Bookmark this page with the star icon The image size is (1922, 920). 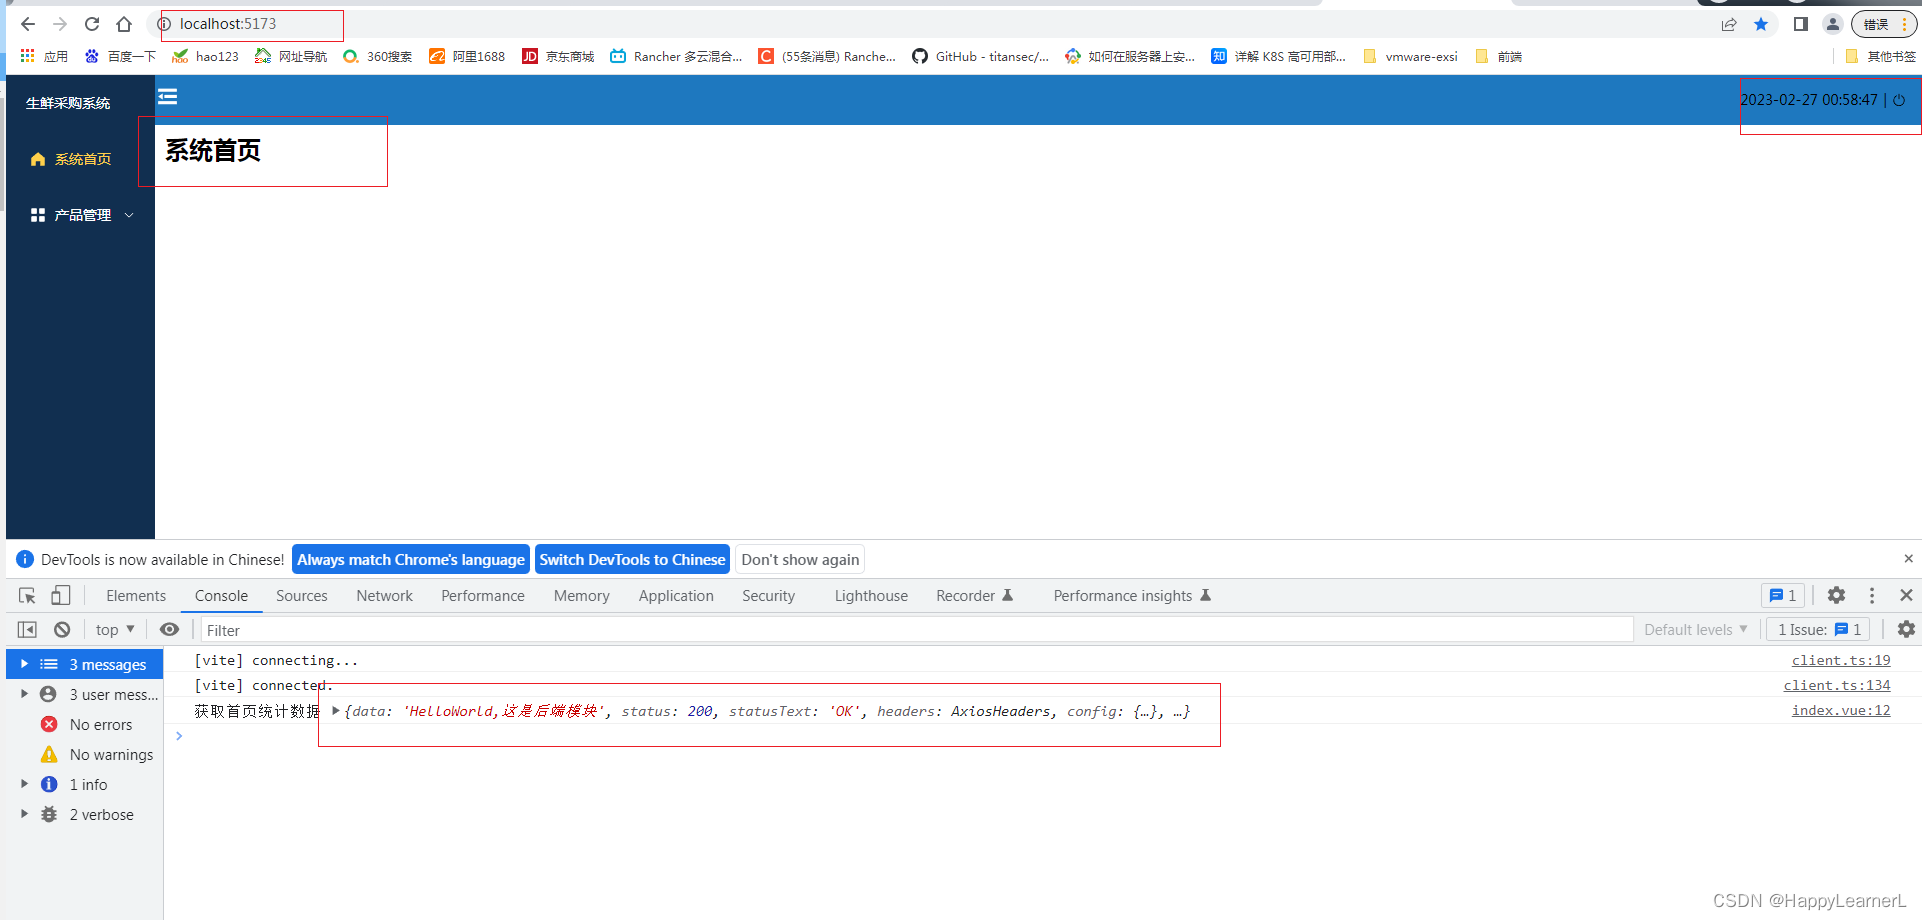pyautogui.click(x=1761, y=24)
